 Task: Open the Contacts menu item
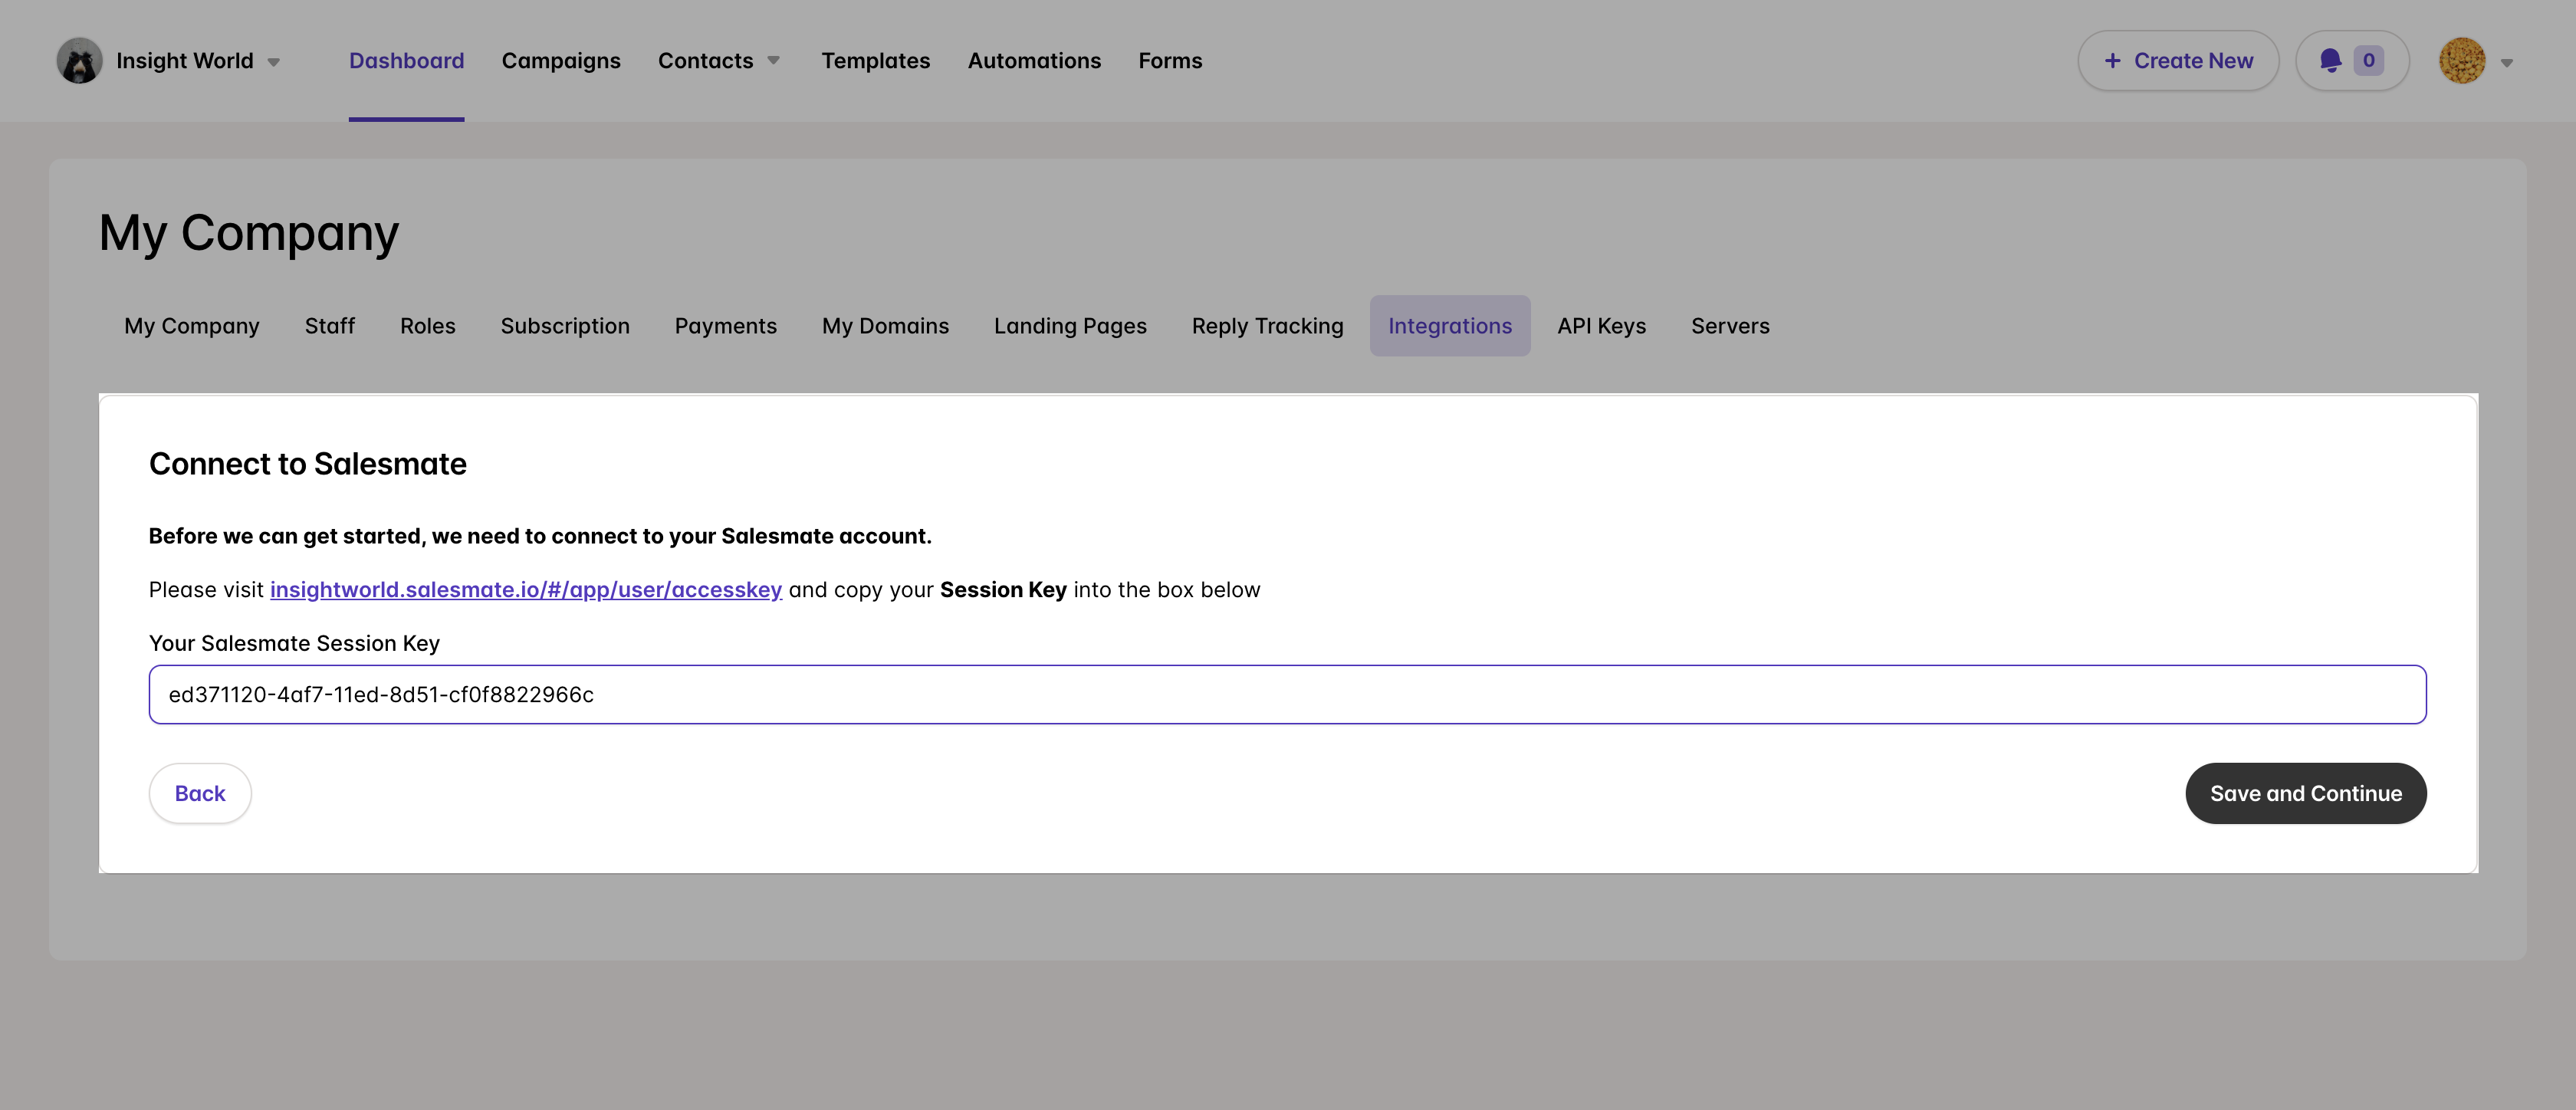(705, 61)
